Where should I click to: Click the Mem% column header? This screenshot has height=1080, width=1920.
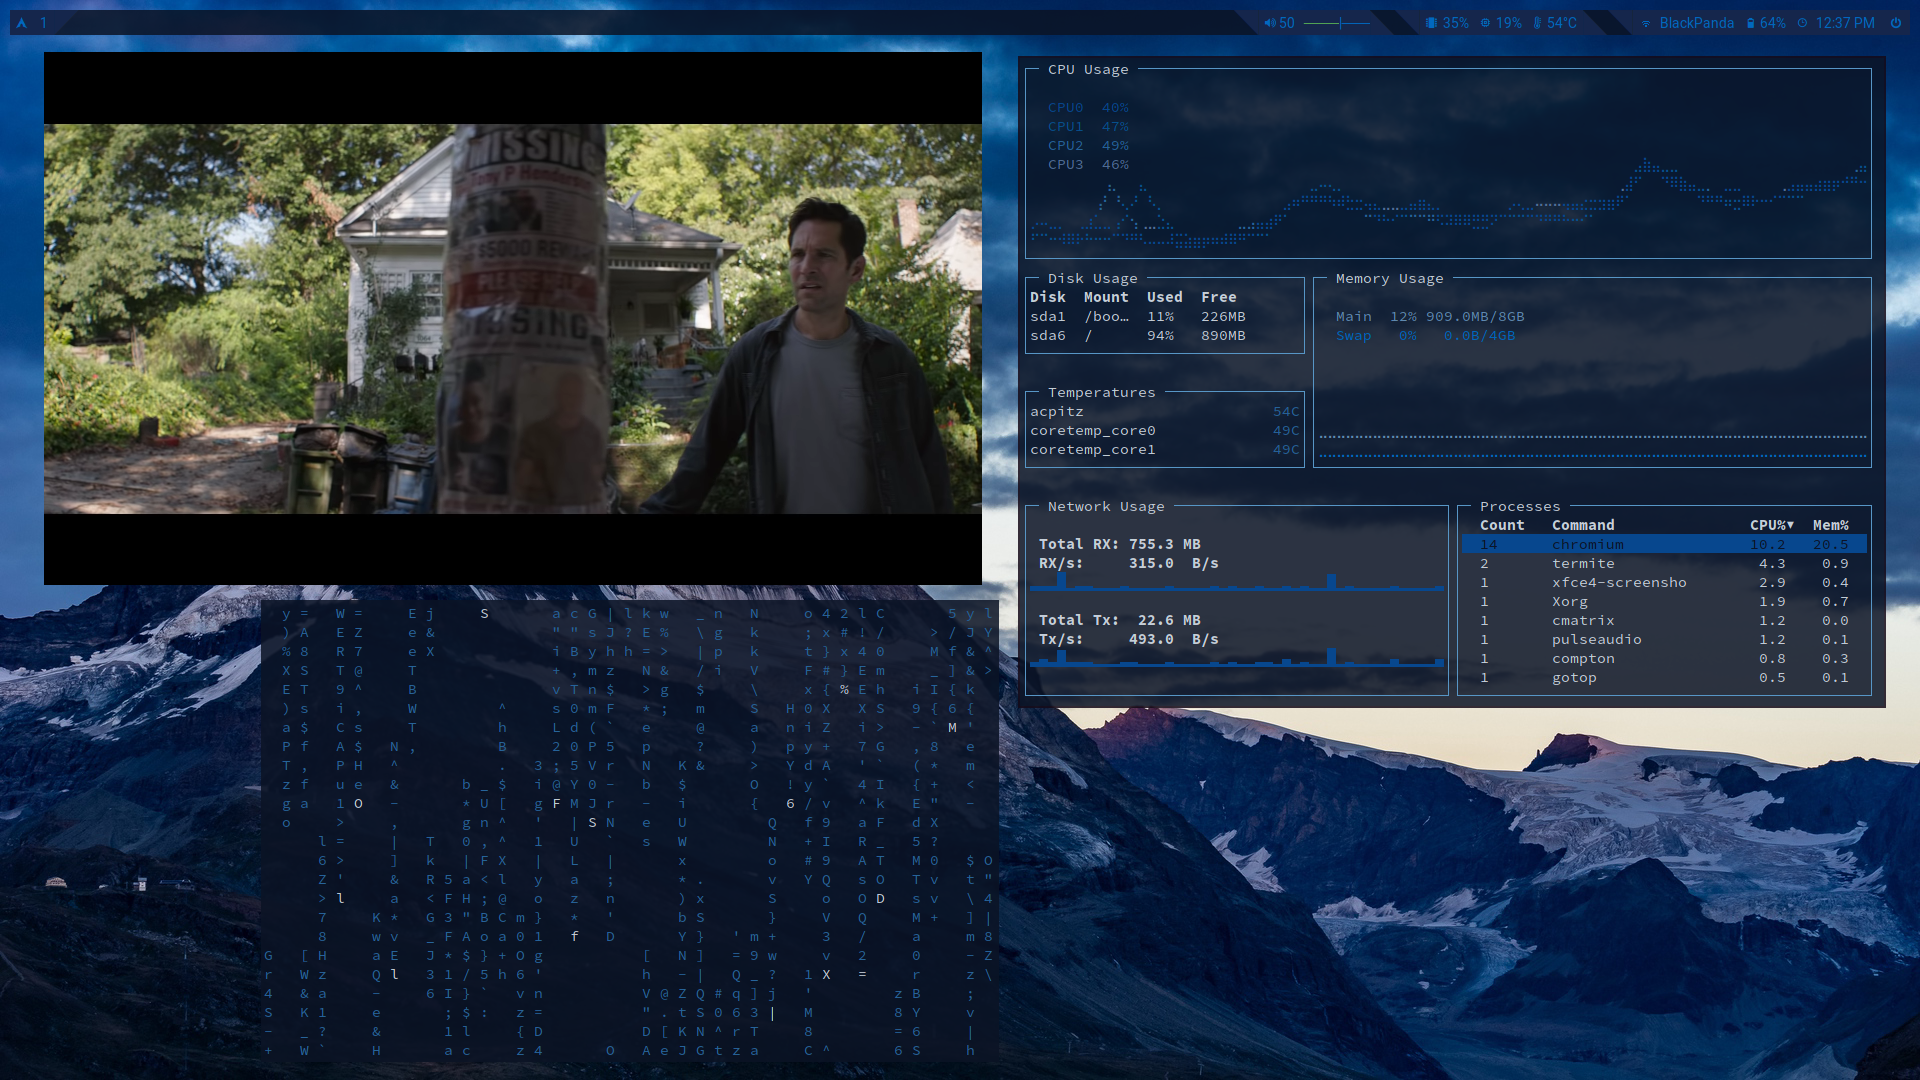(1830, 525)
